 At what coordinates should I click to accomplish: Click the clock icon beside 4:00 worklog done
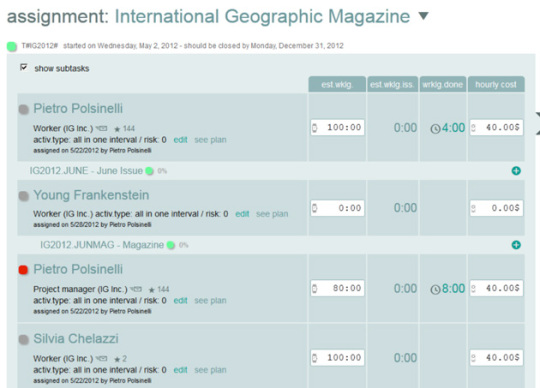point(435,129)
